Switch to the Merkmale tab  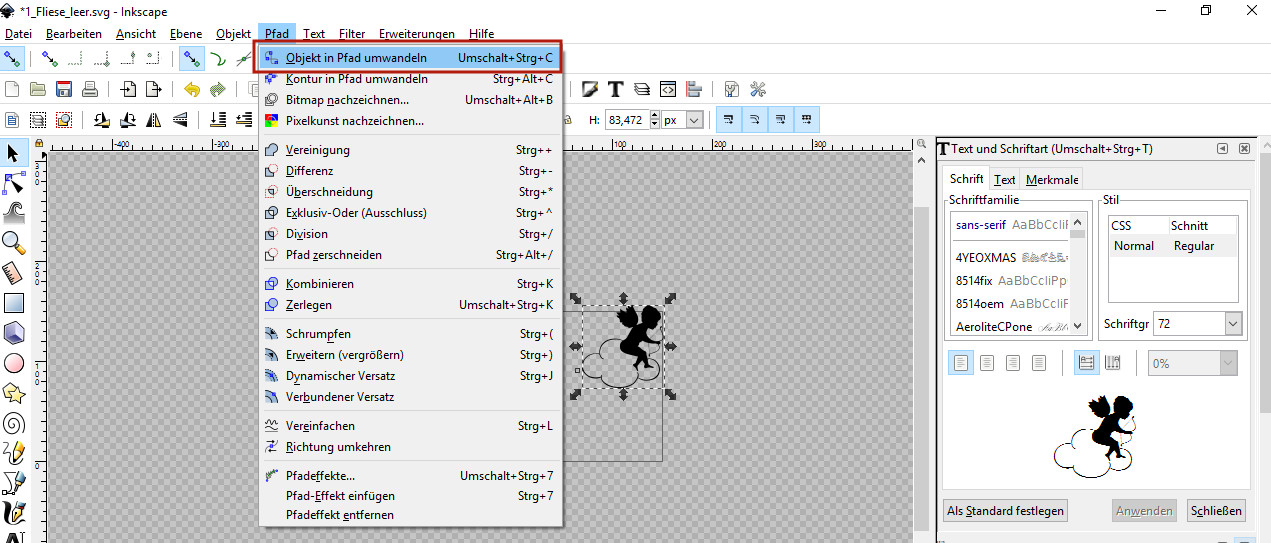[1052, 180]
